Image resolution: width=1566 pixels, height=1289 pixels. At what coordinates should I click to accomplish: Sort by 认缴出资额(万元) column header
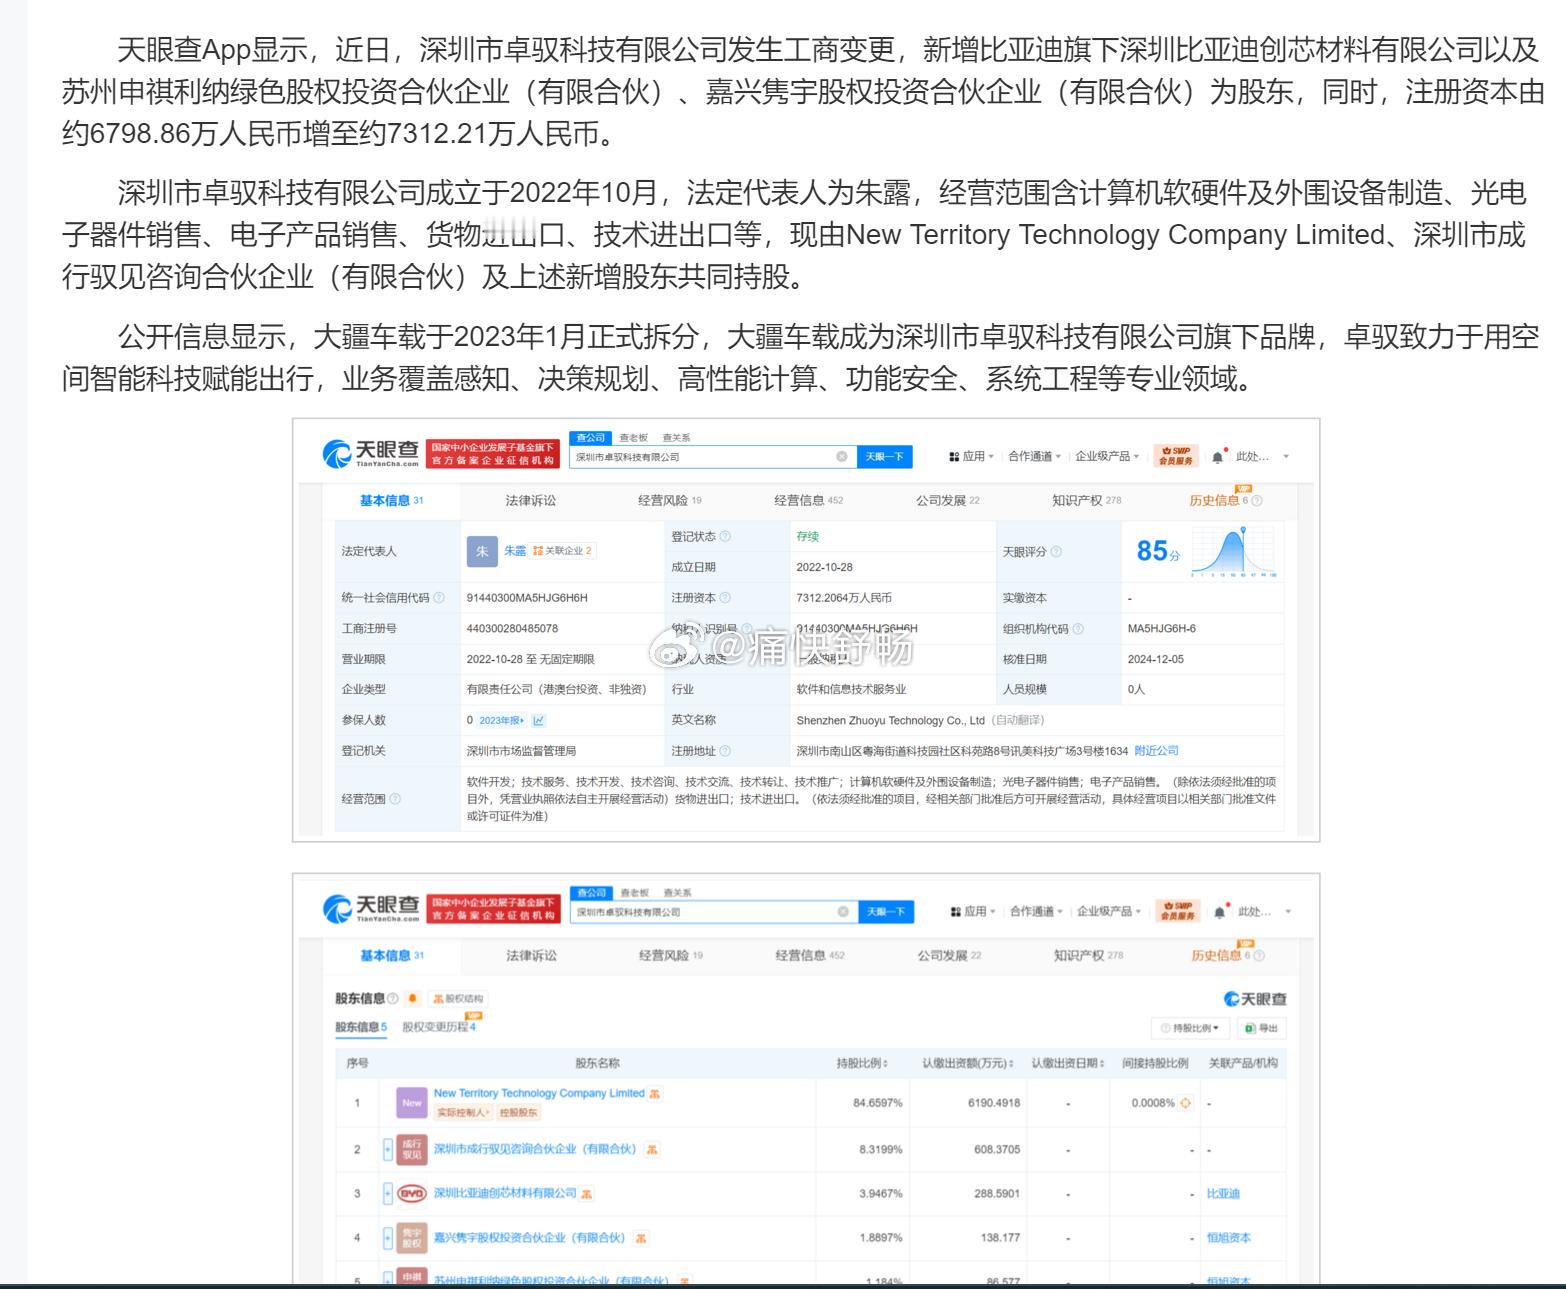coord(968,1063)
